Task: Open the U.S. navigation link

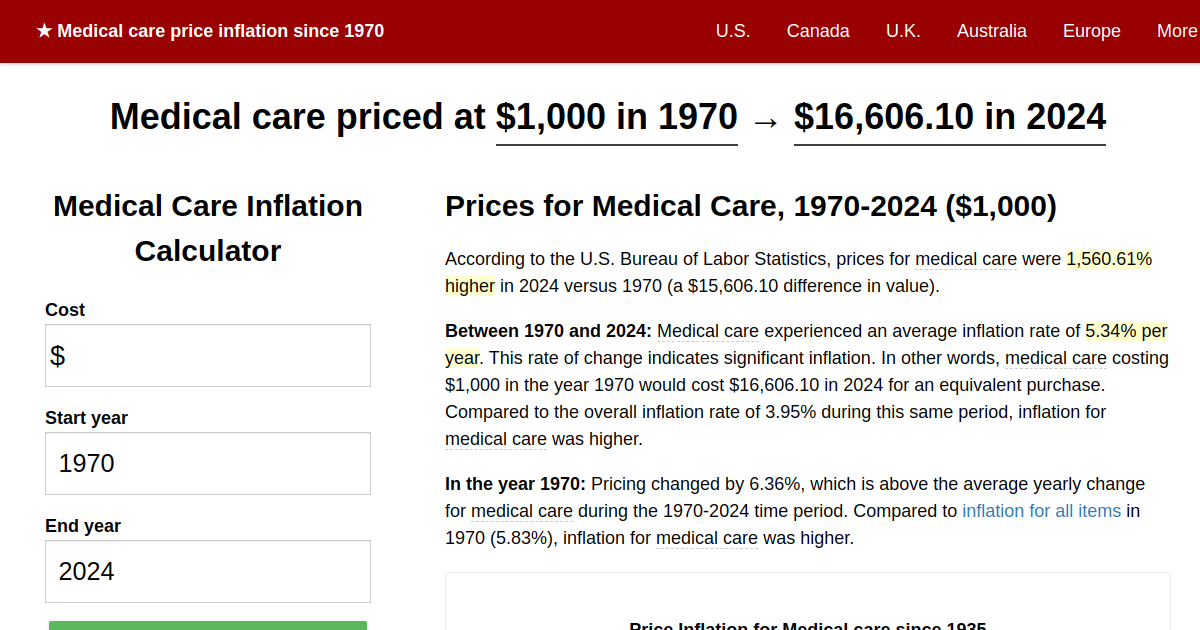Action: point(733,31)
